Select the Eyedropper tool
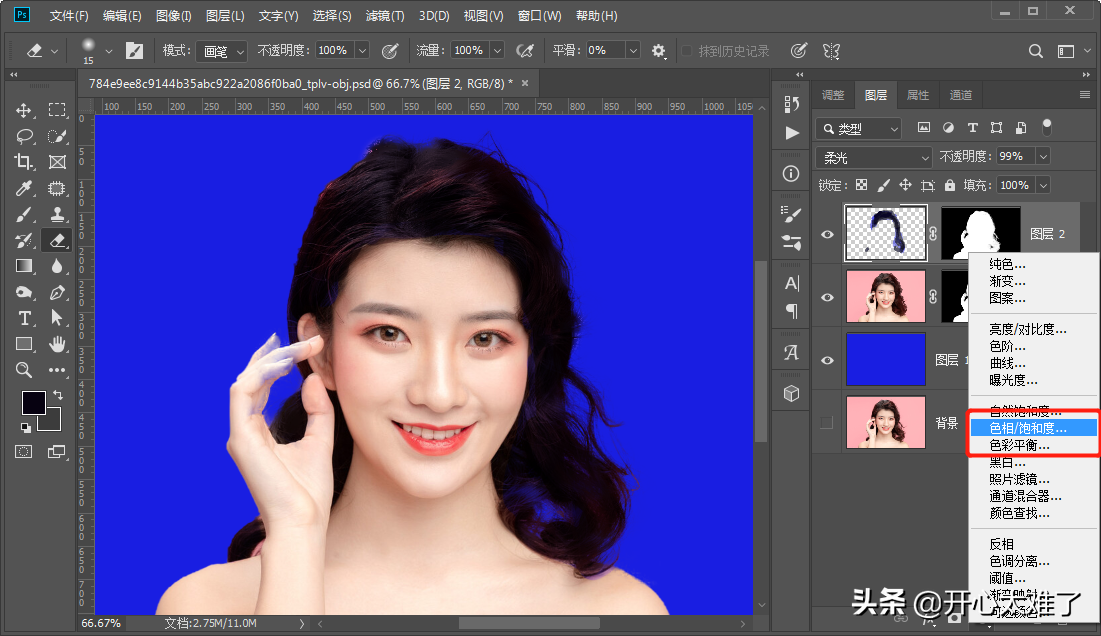 pos(24,188)
